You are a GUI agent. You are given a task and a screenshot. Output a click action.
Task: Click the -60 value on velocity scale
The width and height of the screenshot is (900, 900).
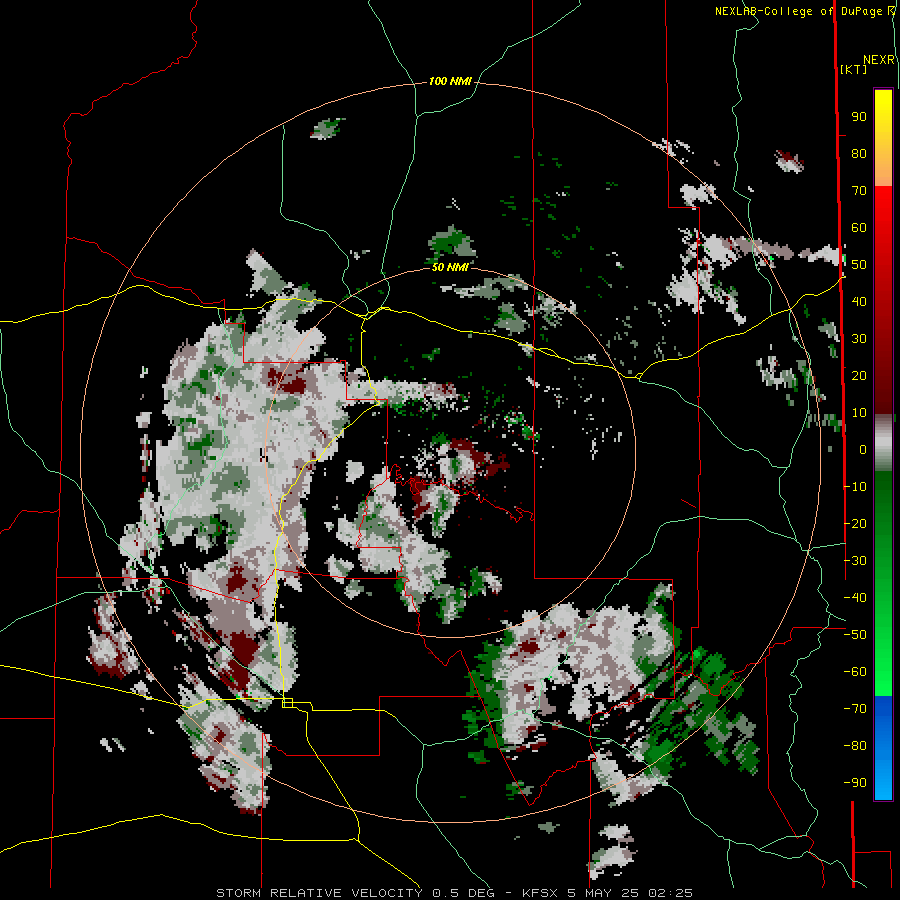855,672
